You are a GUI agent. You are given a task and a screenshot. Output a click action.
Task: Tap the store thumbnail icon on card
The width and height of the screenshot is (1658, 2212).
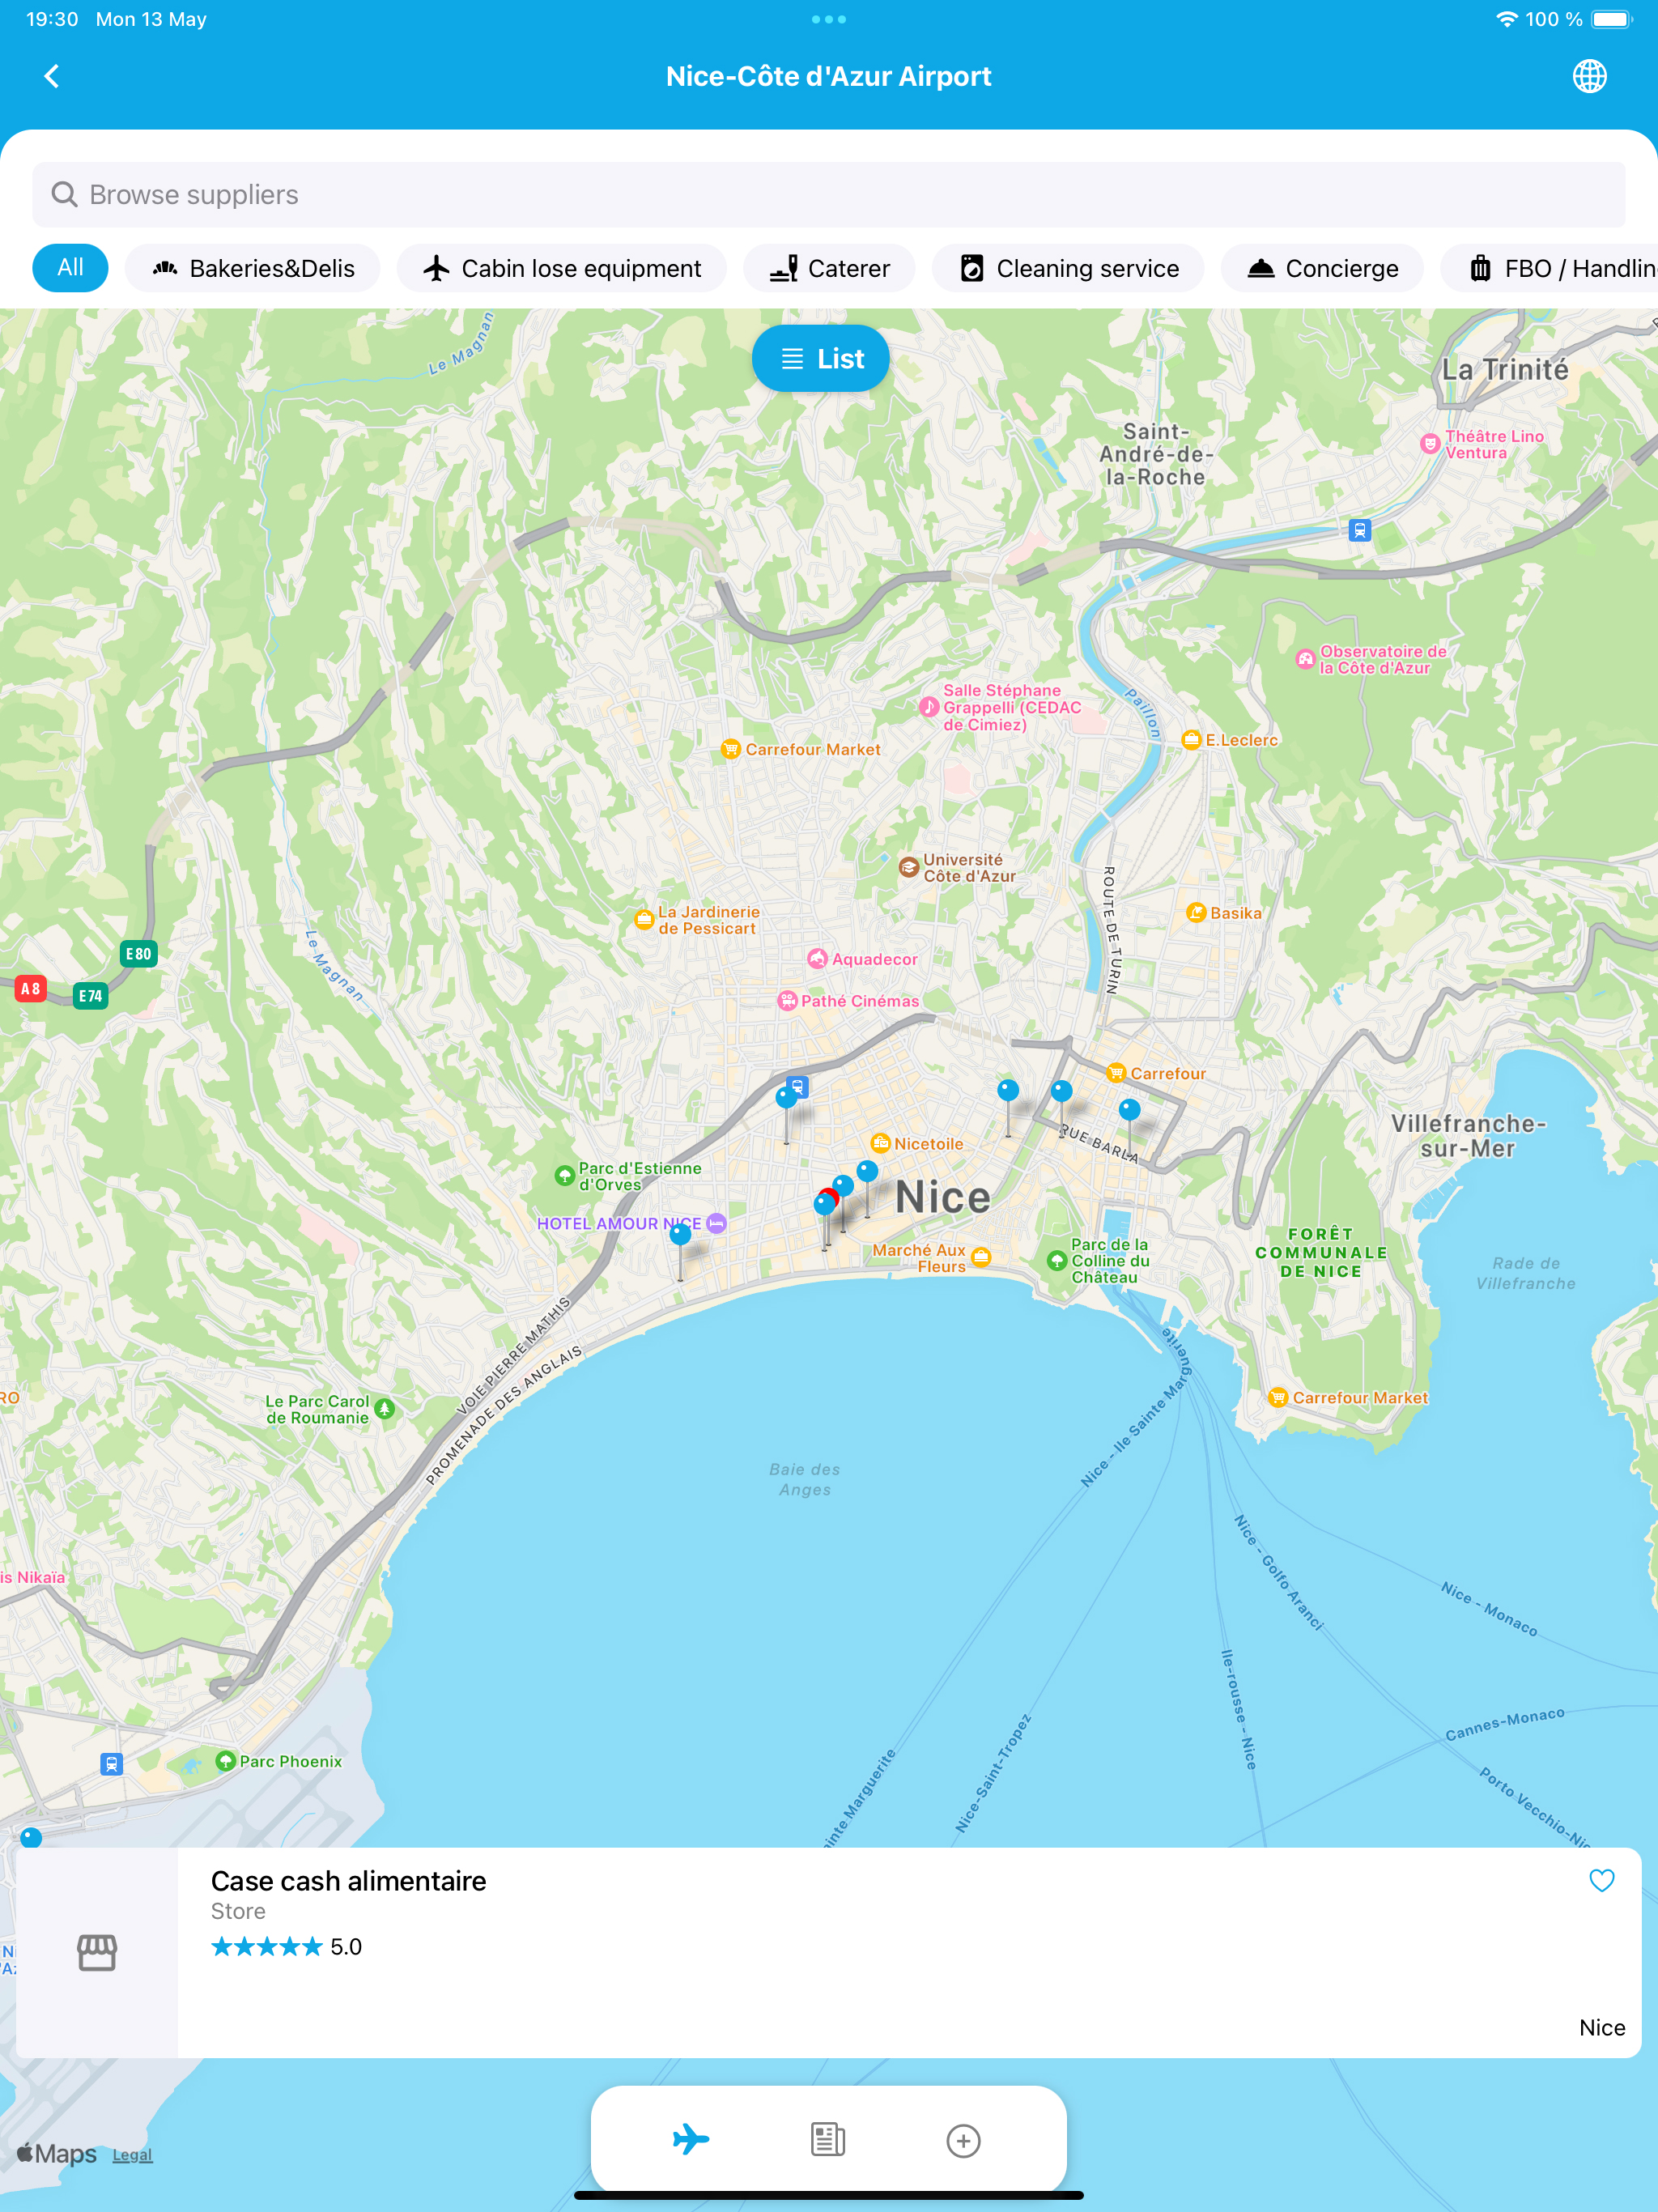pyautogui.click(x=97, y=1952)
